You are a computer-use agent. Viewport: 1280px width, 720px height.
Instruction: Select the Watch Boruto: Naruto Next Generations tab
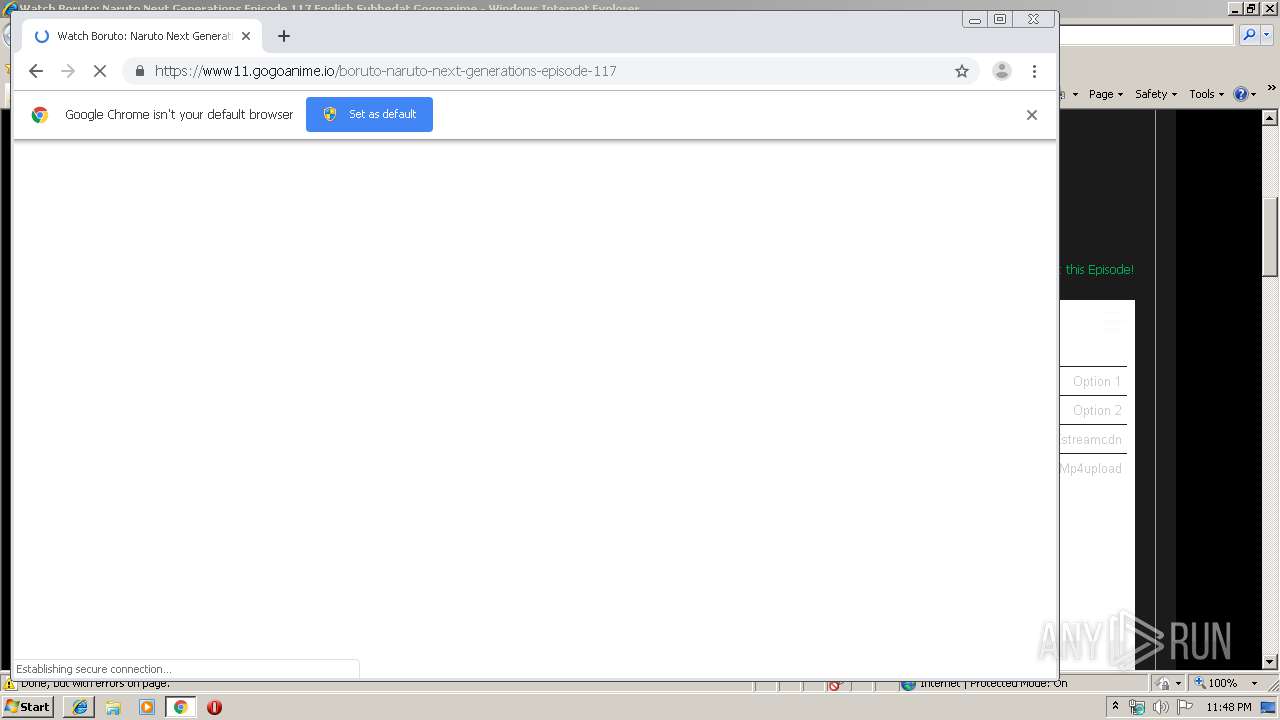click(x=143, y=36)
